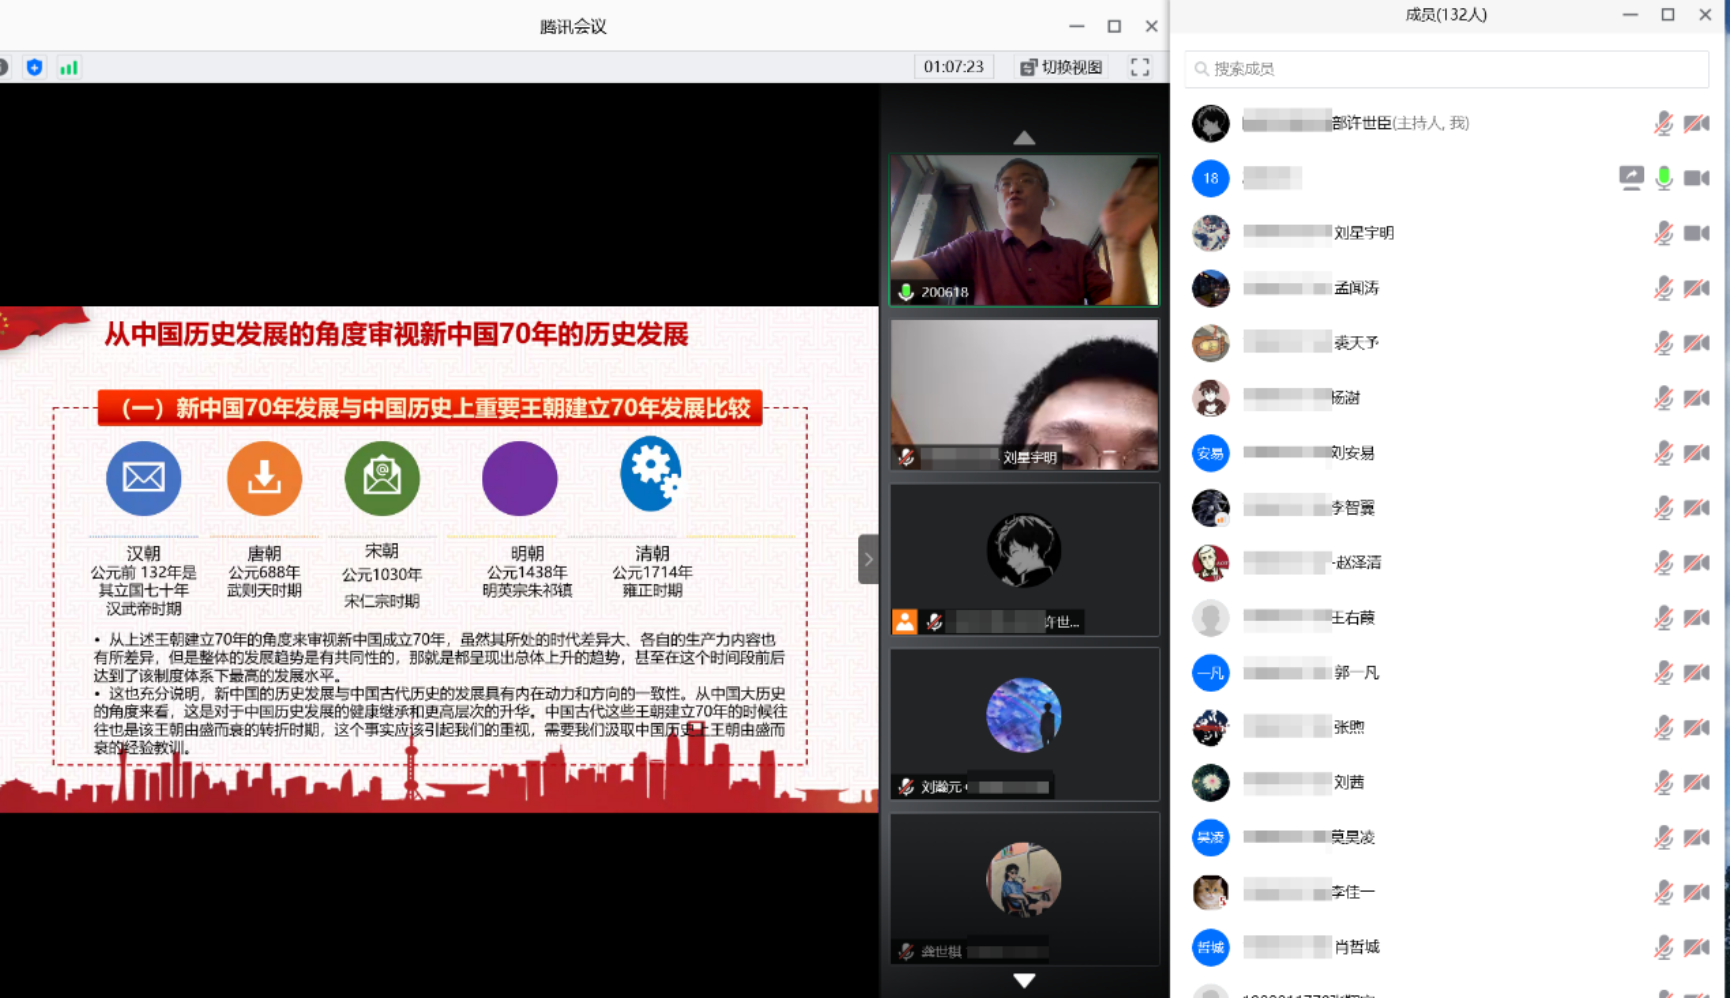Toggle the muted microphone for 袁天予
This screenshot has width=1731, height=999.
1663,343
